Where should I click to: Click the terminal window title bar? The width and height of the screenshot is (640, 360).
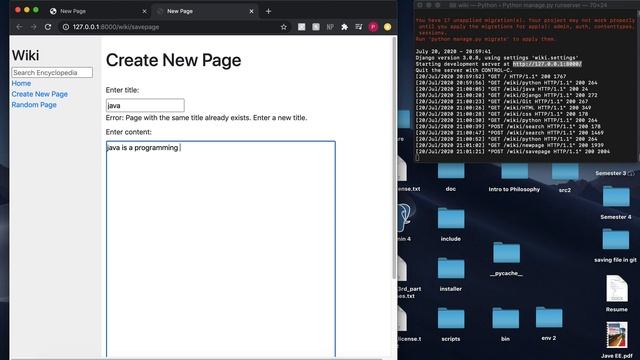527,5
